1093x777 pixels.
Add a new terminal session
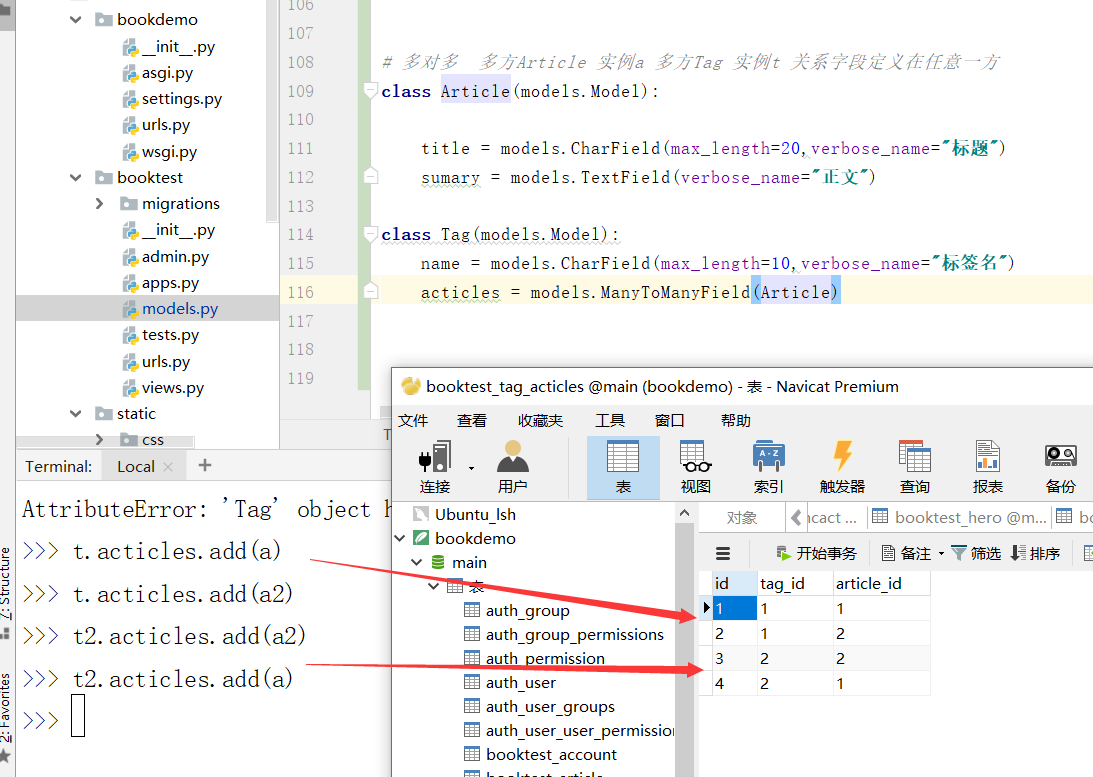[205, 466]
